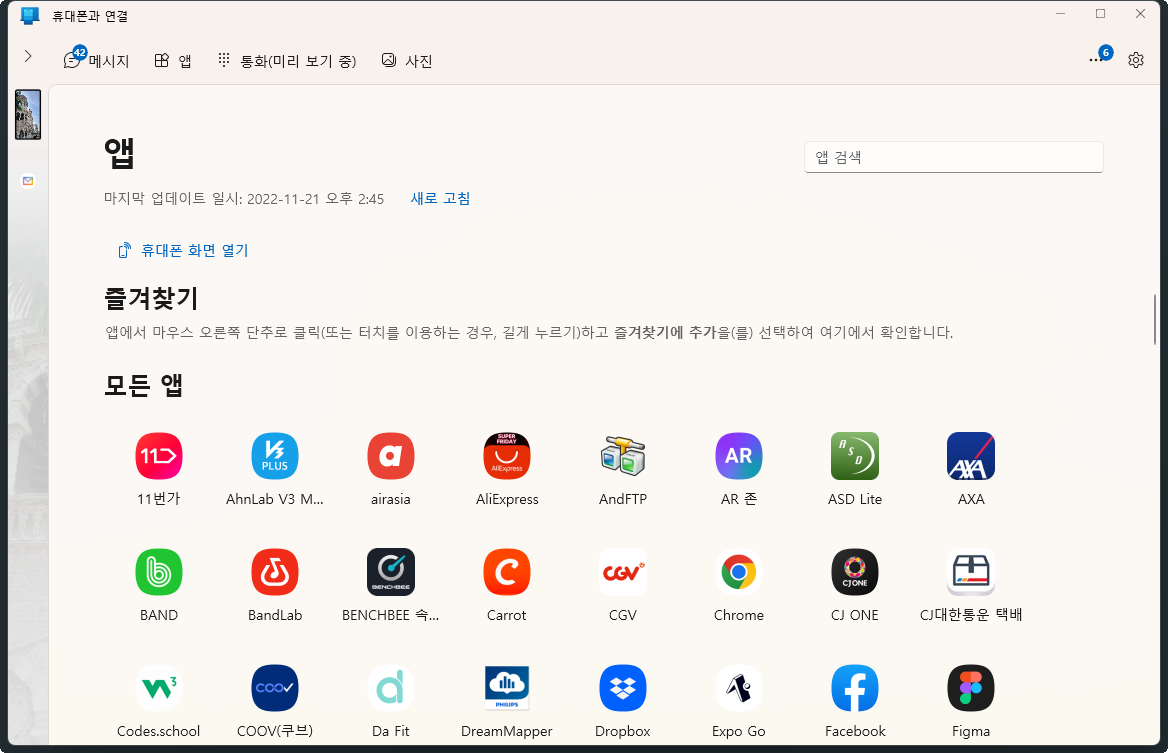Open the BAND app icon

(x=159, y=572)
